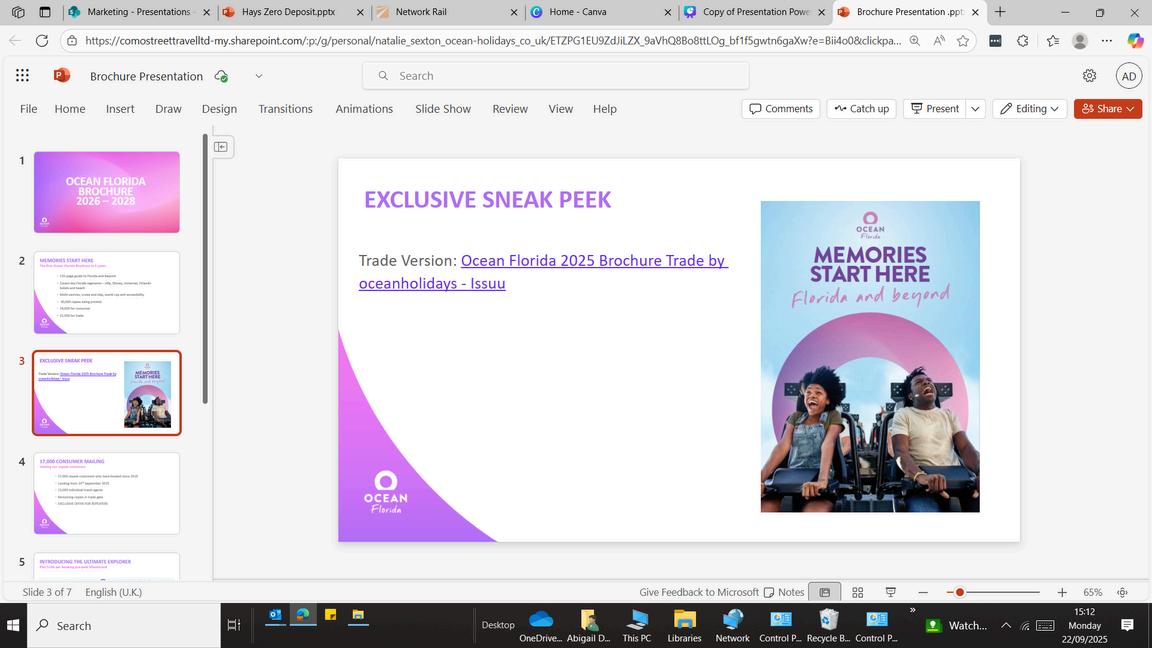This screenshot has height=648, width=1152.
Task: Open the Office app launcher grid
Action: [x=23, y=75]
